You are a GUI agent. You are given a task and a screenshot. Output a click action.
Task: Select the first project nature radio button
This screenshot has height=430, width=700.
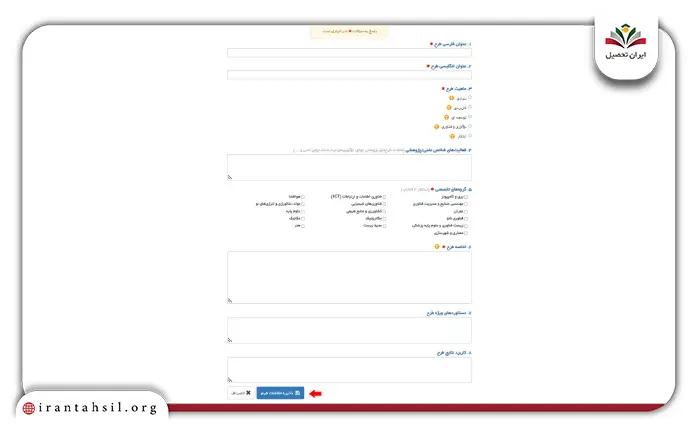(470, 97)
